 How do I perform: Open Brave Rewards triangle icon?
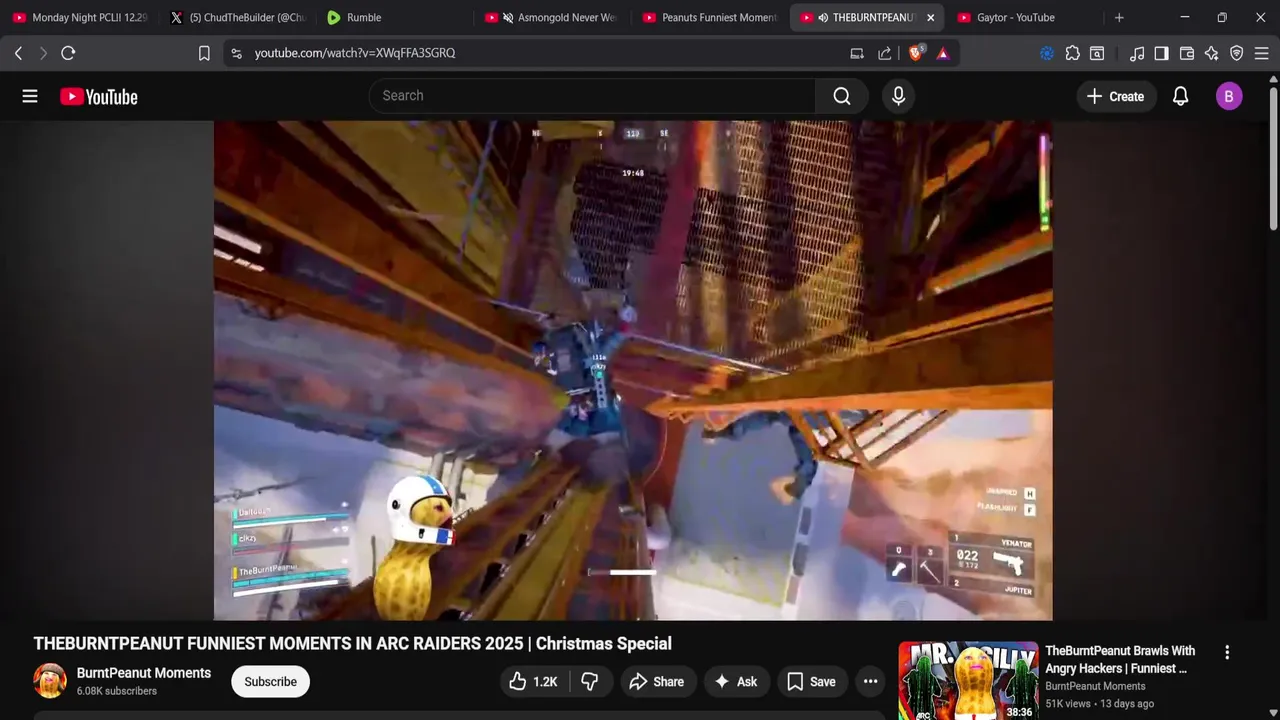click(x=943, y=53)
